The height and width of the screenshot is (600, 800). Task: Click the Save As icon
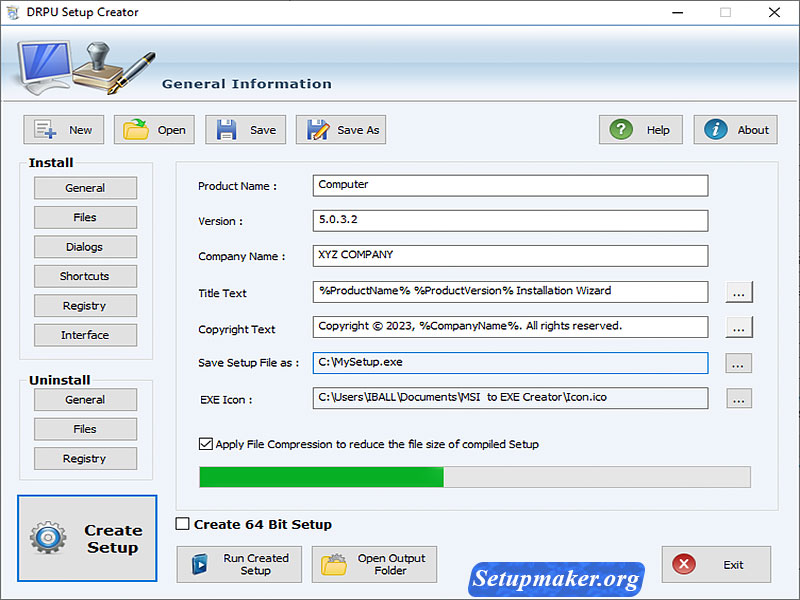(x=319, y=129)
